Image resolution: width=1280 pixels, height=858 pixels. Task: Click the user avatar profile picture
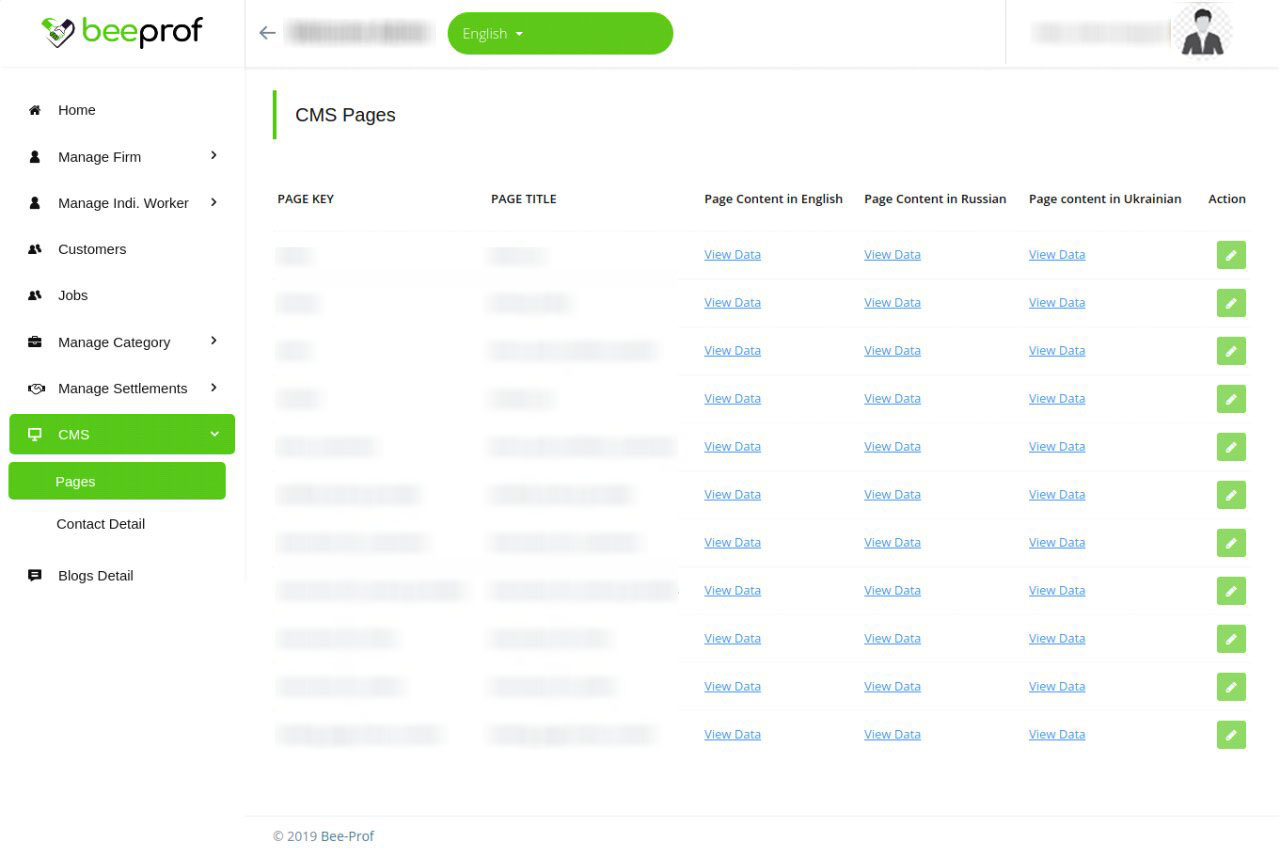pos(1201,33)
